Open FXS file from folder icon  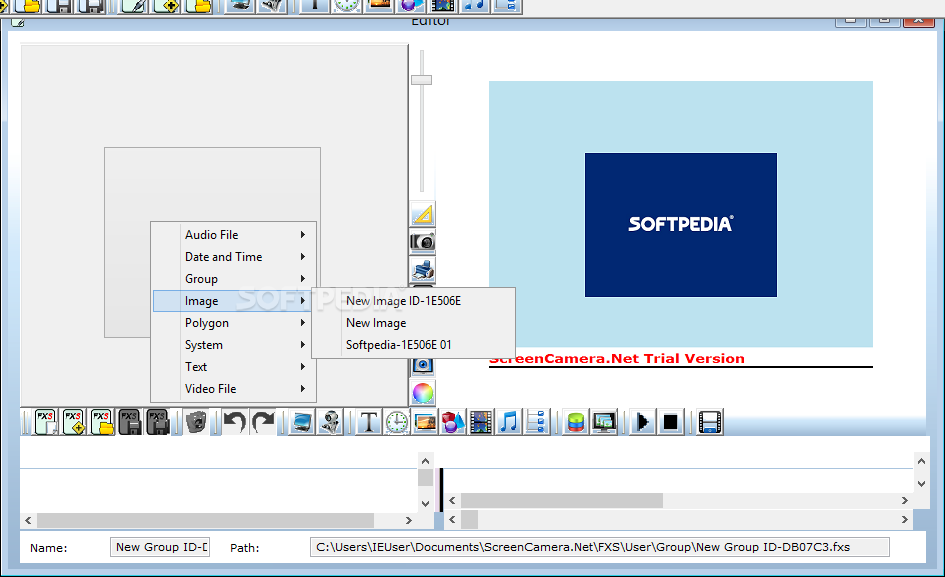pyautogui.click(x=102, y=422)
